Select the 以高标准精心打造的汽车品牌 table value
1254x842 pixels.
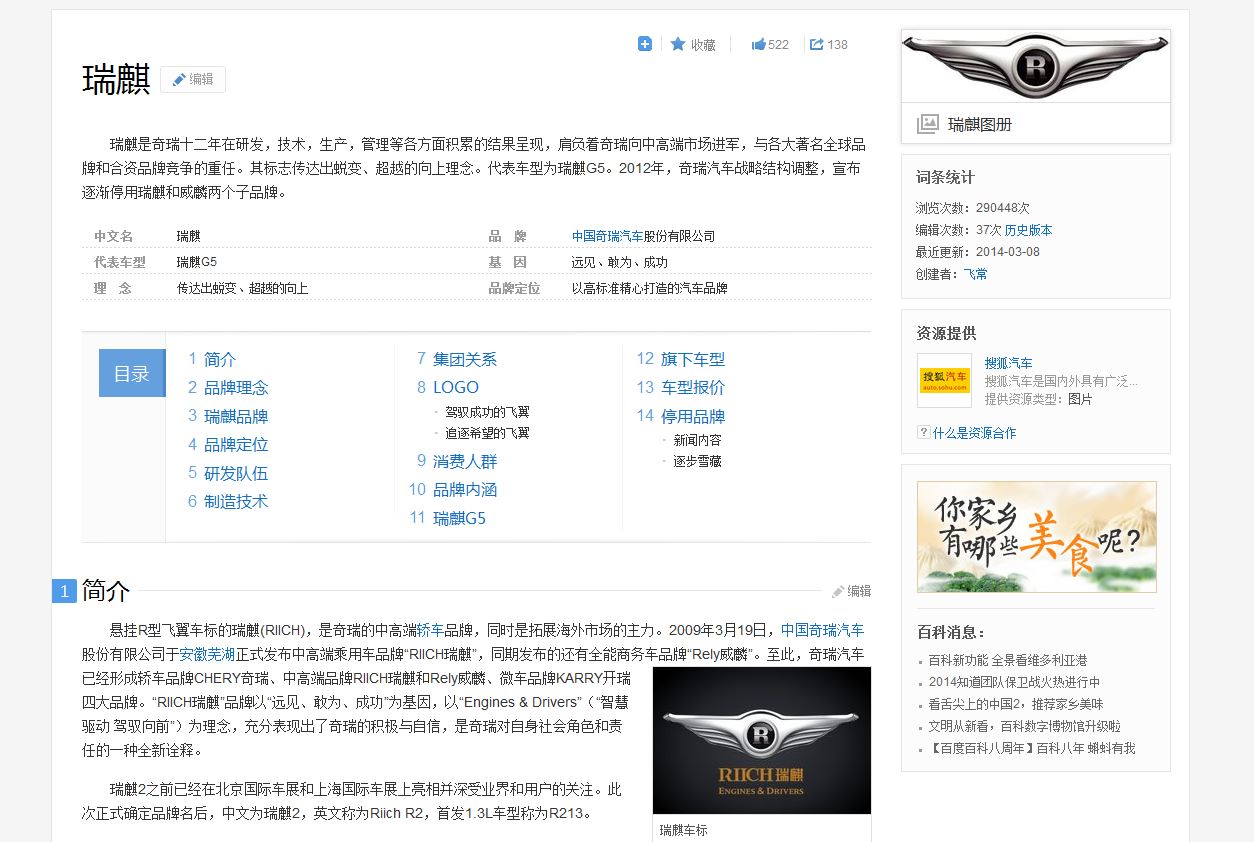pos(650,288)
